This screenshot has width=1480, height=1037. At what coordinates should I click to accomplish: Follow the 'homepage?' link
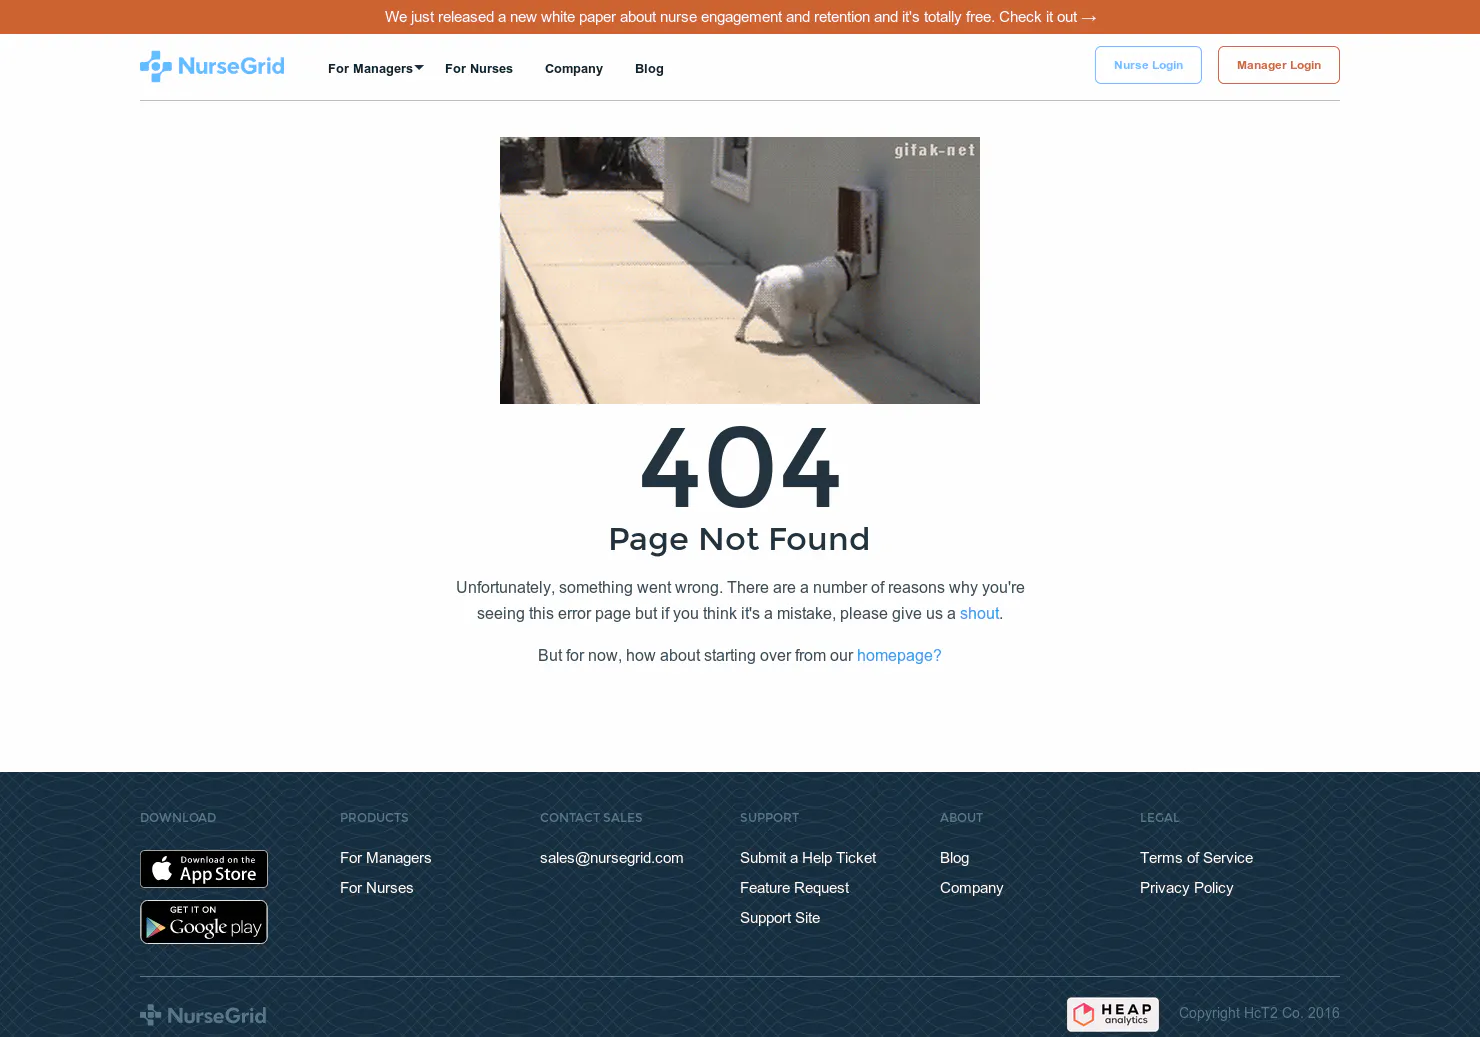tap(899, 656)
